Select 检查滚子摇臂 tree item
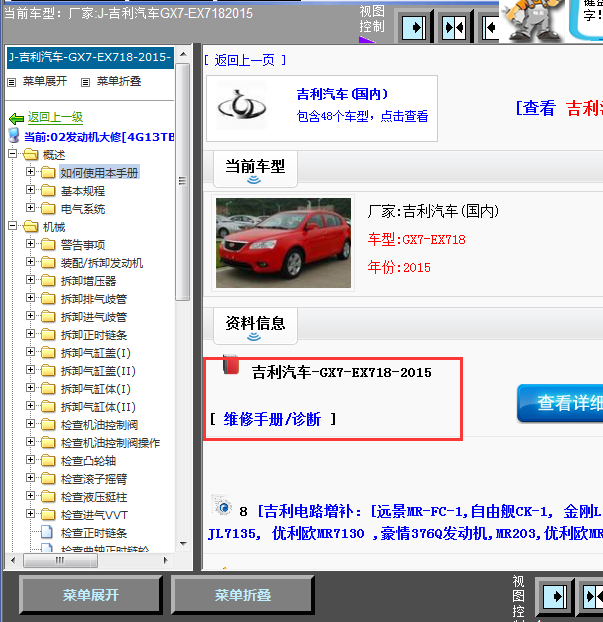Screen dimensions: 603x622 (94, 479)
